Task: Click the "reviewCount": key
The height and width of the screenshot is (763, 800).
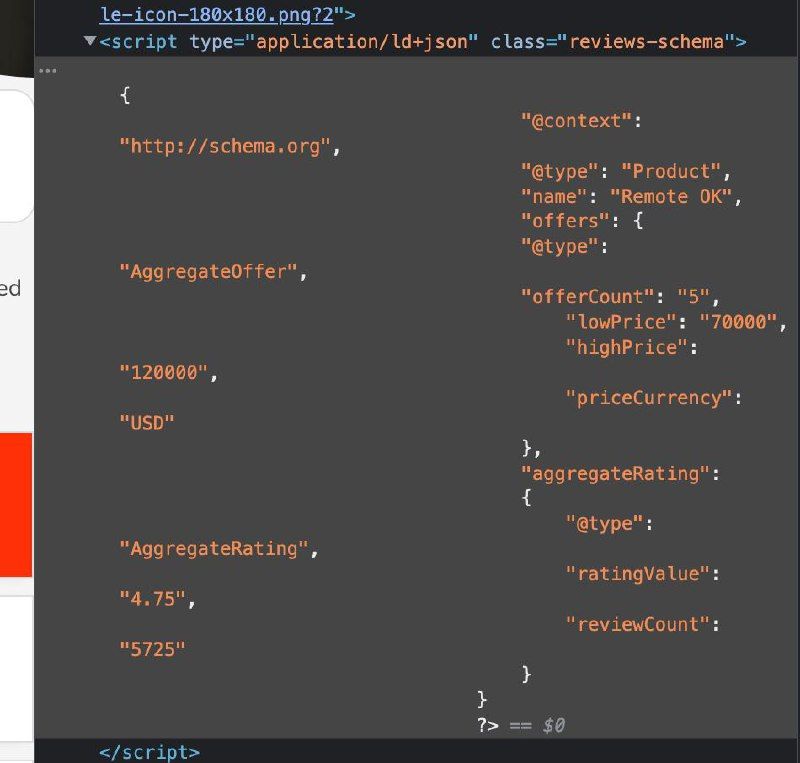Action: click(643, 624)
